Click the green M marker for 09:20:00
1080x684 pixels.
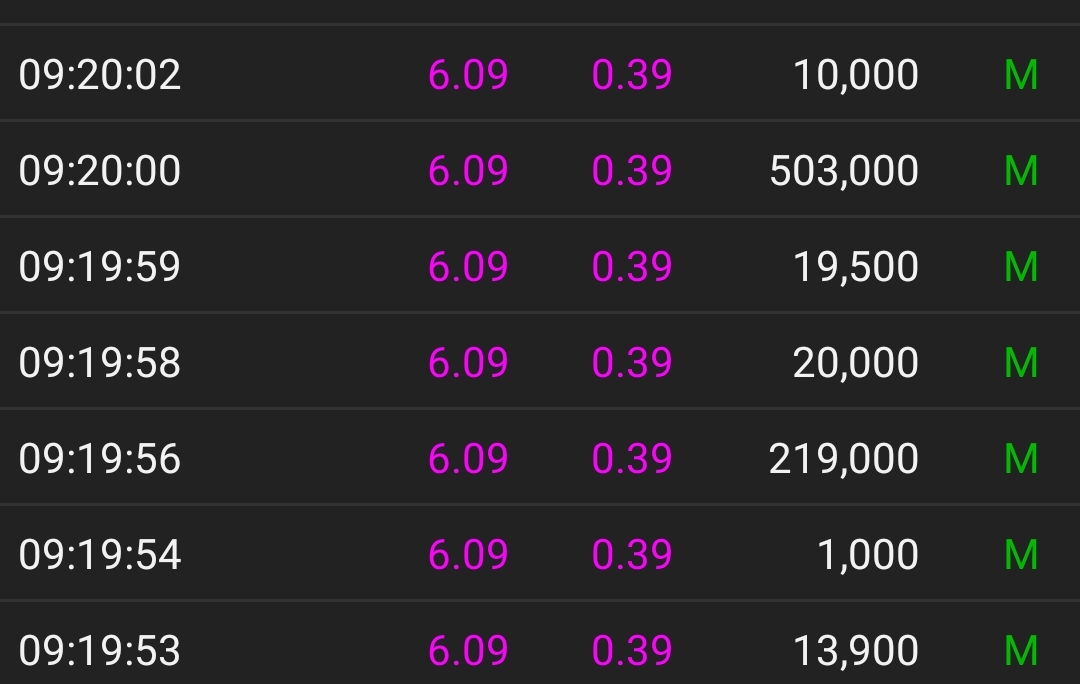1020,171
